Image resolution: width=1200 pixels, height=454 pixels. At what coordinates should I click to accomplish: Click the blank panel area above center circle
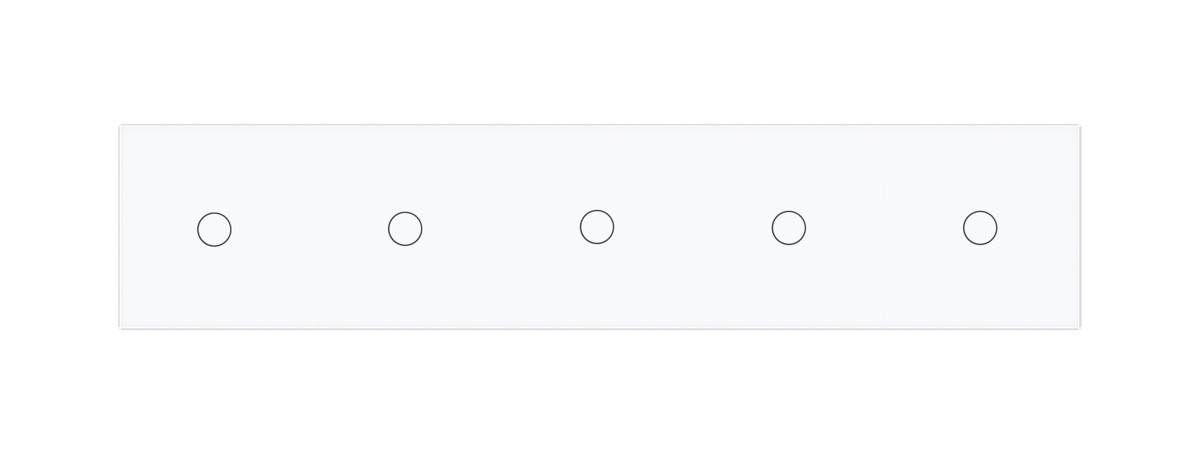[597, 165]
